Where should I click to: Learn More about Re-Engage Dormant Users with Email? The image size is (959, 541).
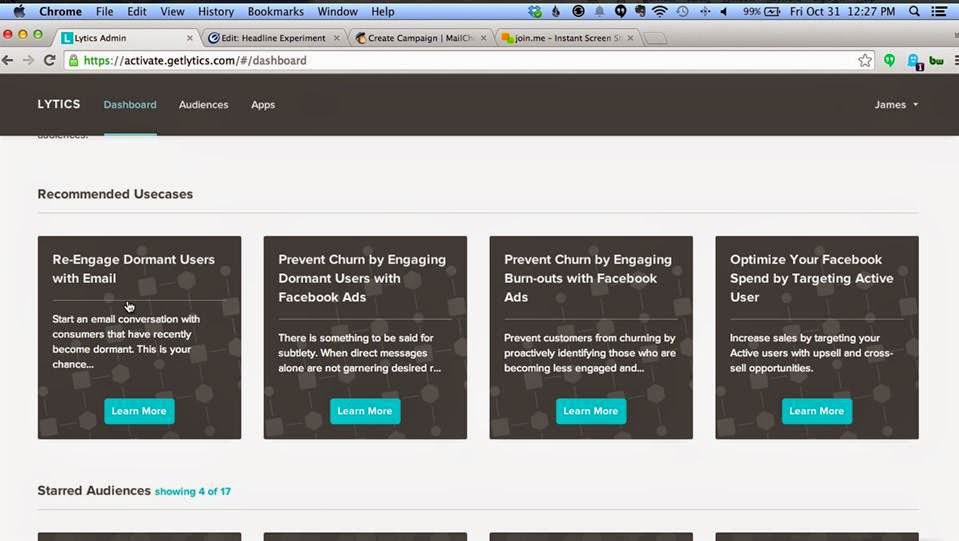point(139,411)
